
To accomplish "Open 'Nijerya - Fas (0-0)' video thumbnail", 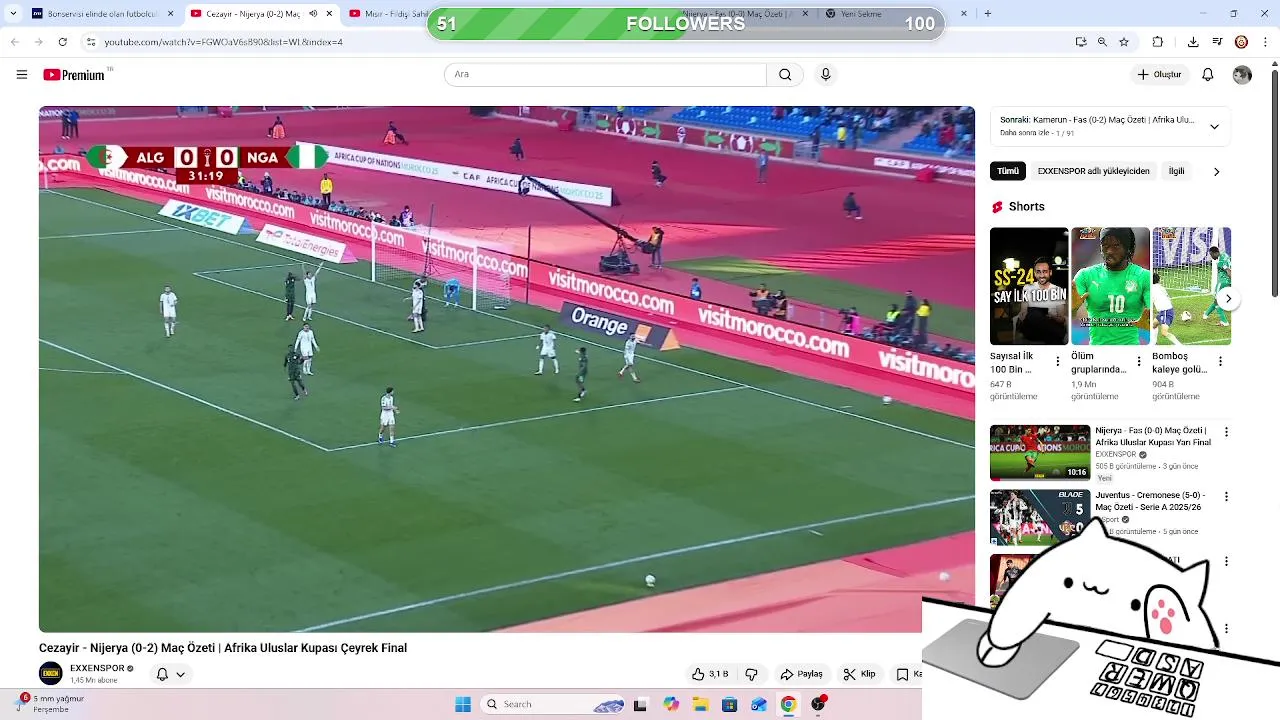I will coord(1040,453).
